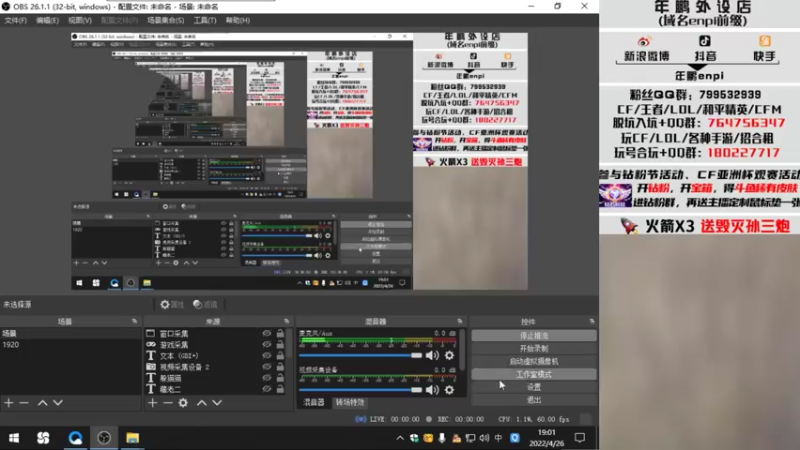Screen dimensions: 800x450
Task: Open source properties gear (属性) in source toolbar
Action: point(171,305)
